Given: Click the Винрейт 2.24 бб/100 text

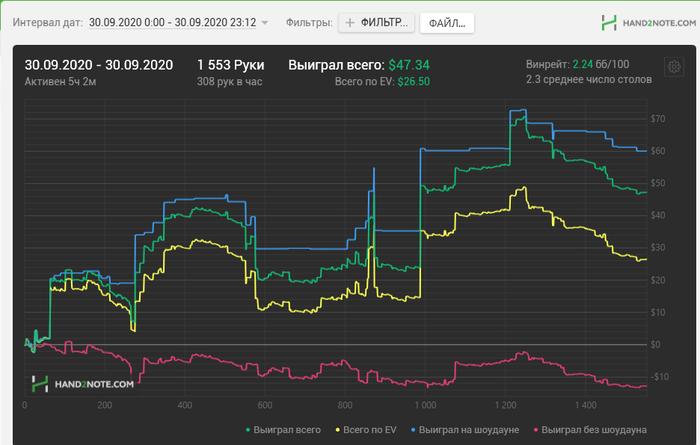Looking at the screenshot, I should 577,64.
